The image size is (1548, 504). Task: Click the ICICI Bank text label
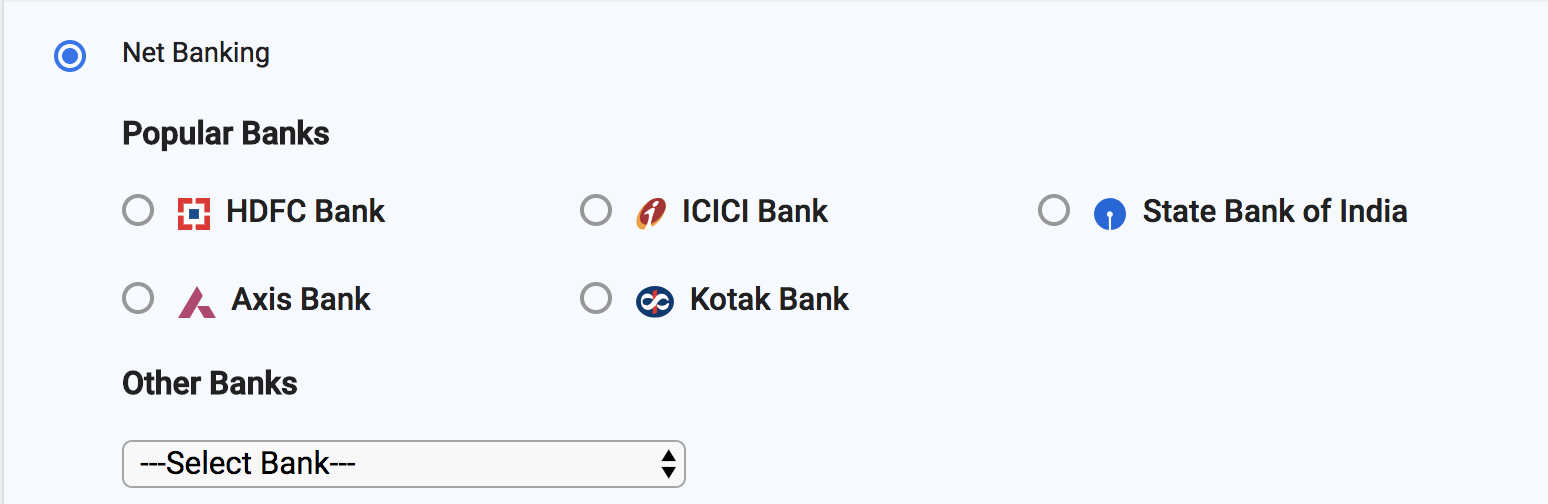click(x=755, y=211)
